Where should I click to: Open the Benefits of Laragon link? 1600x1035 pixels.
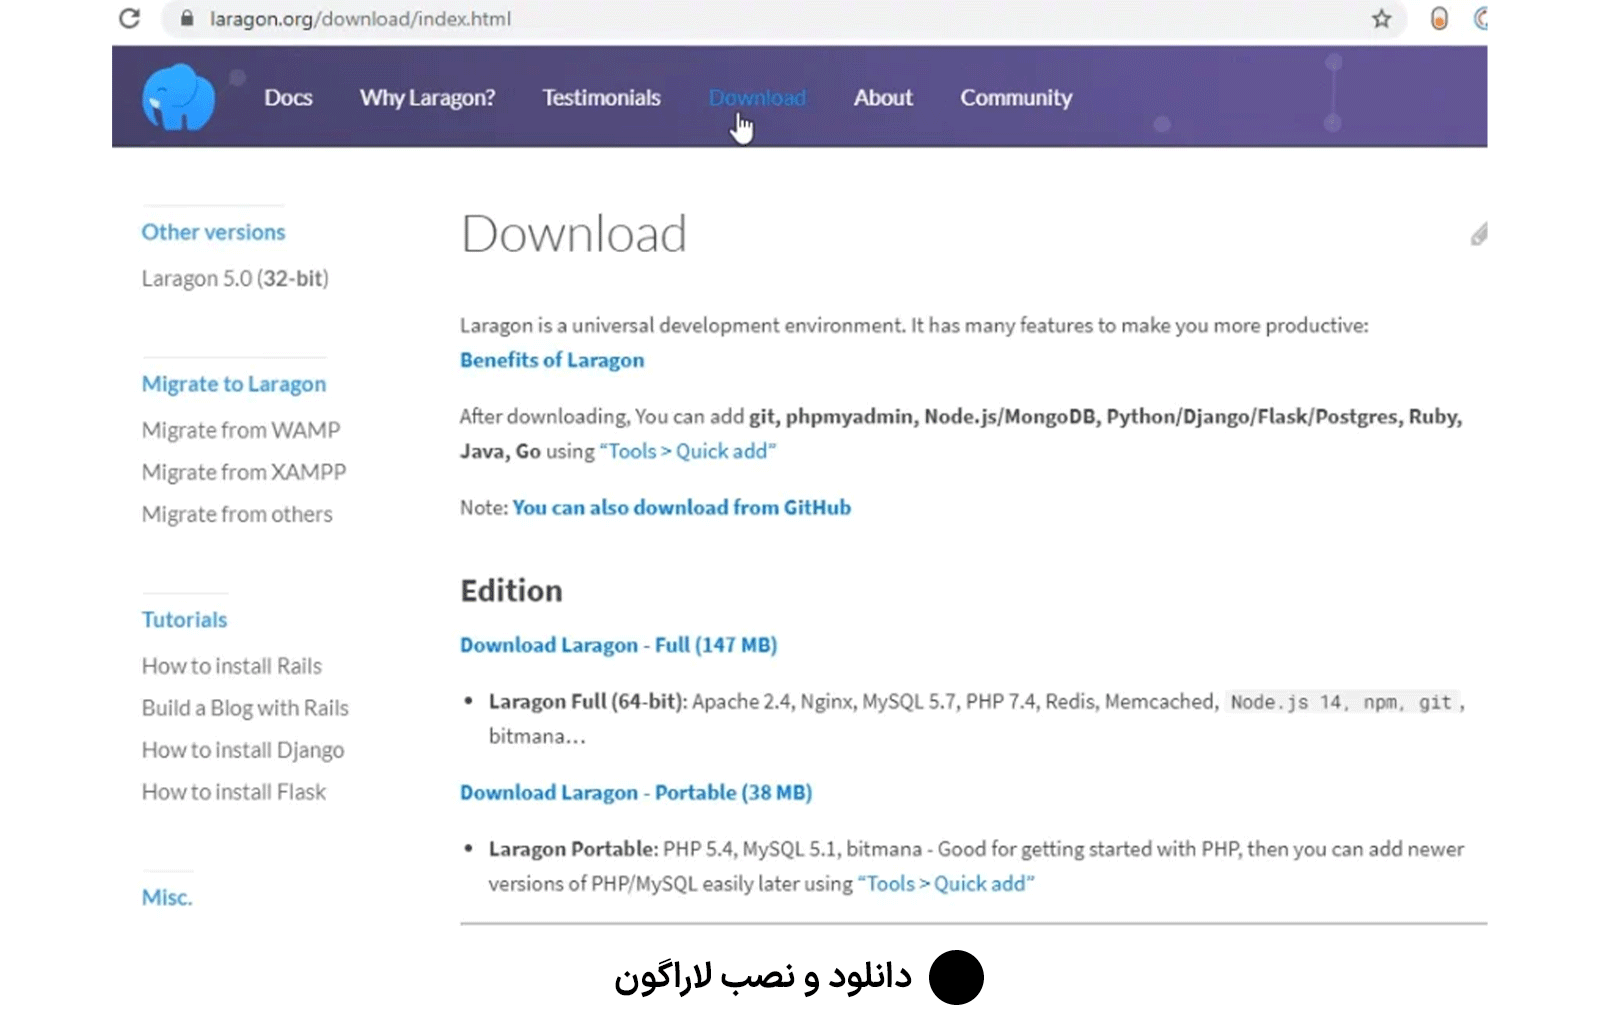pyautogui.click(x=552, y=360)
